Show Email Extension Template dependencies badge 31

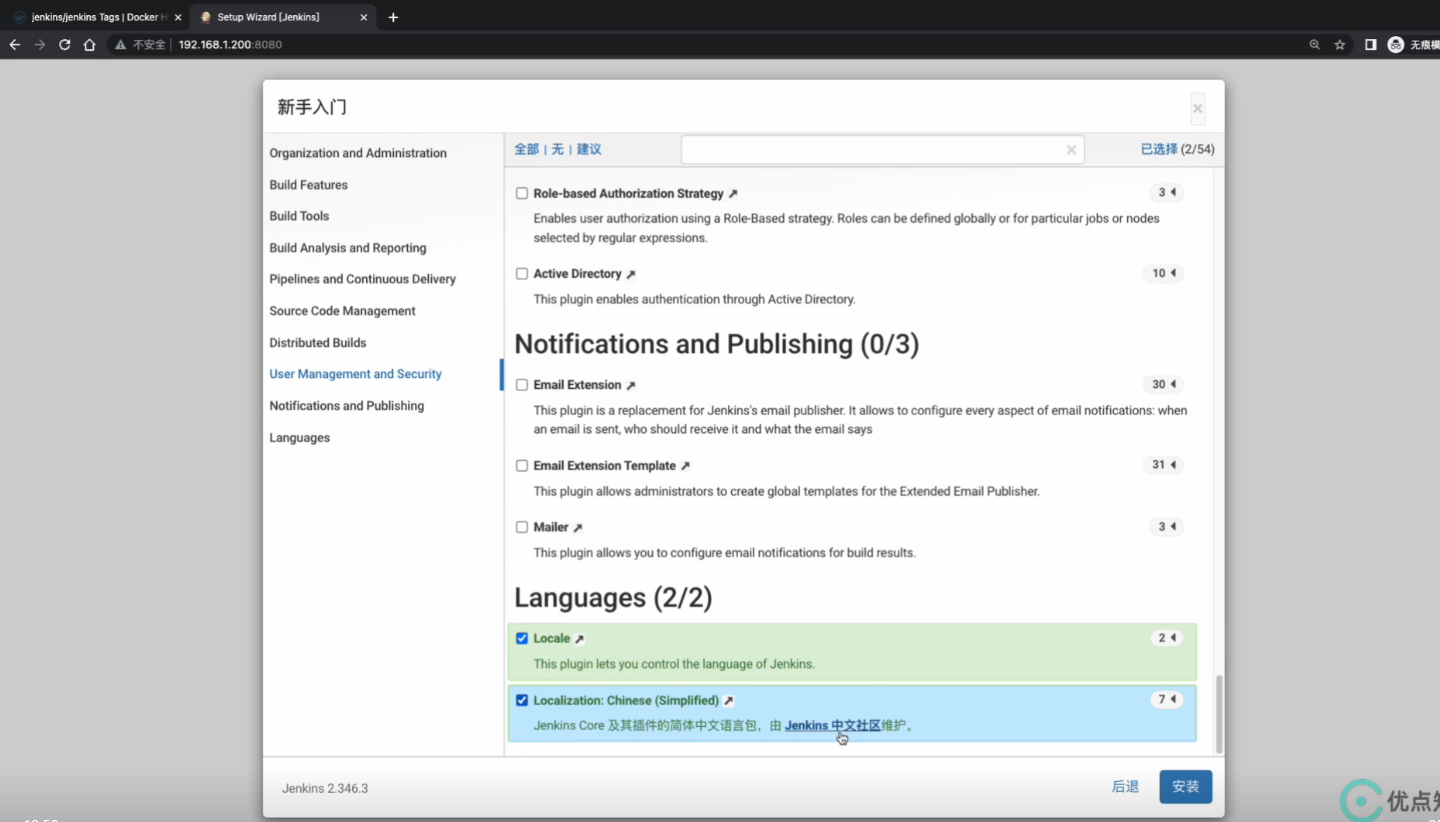coord(1164,465)
